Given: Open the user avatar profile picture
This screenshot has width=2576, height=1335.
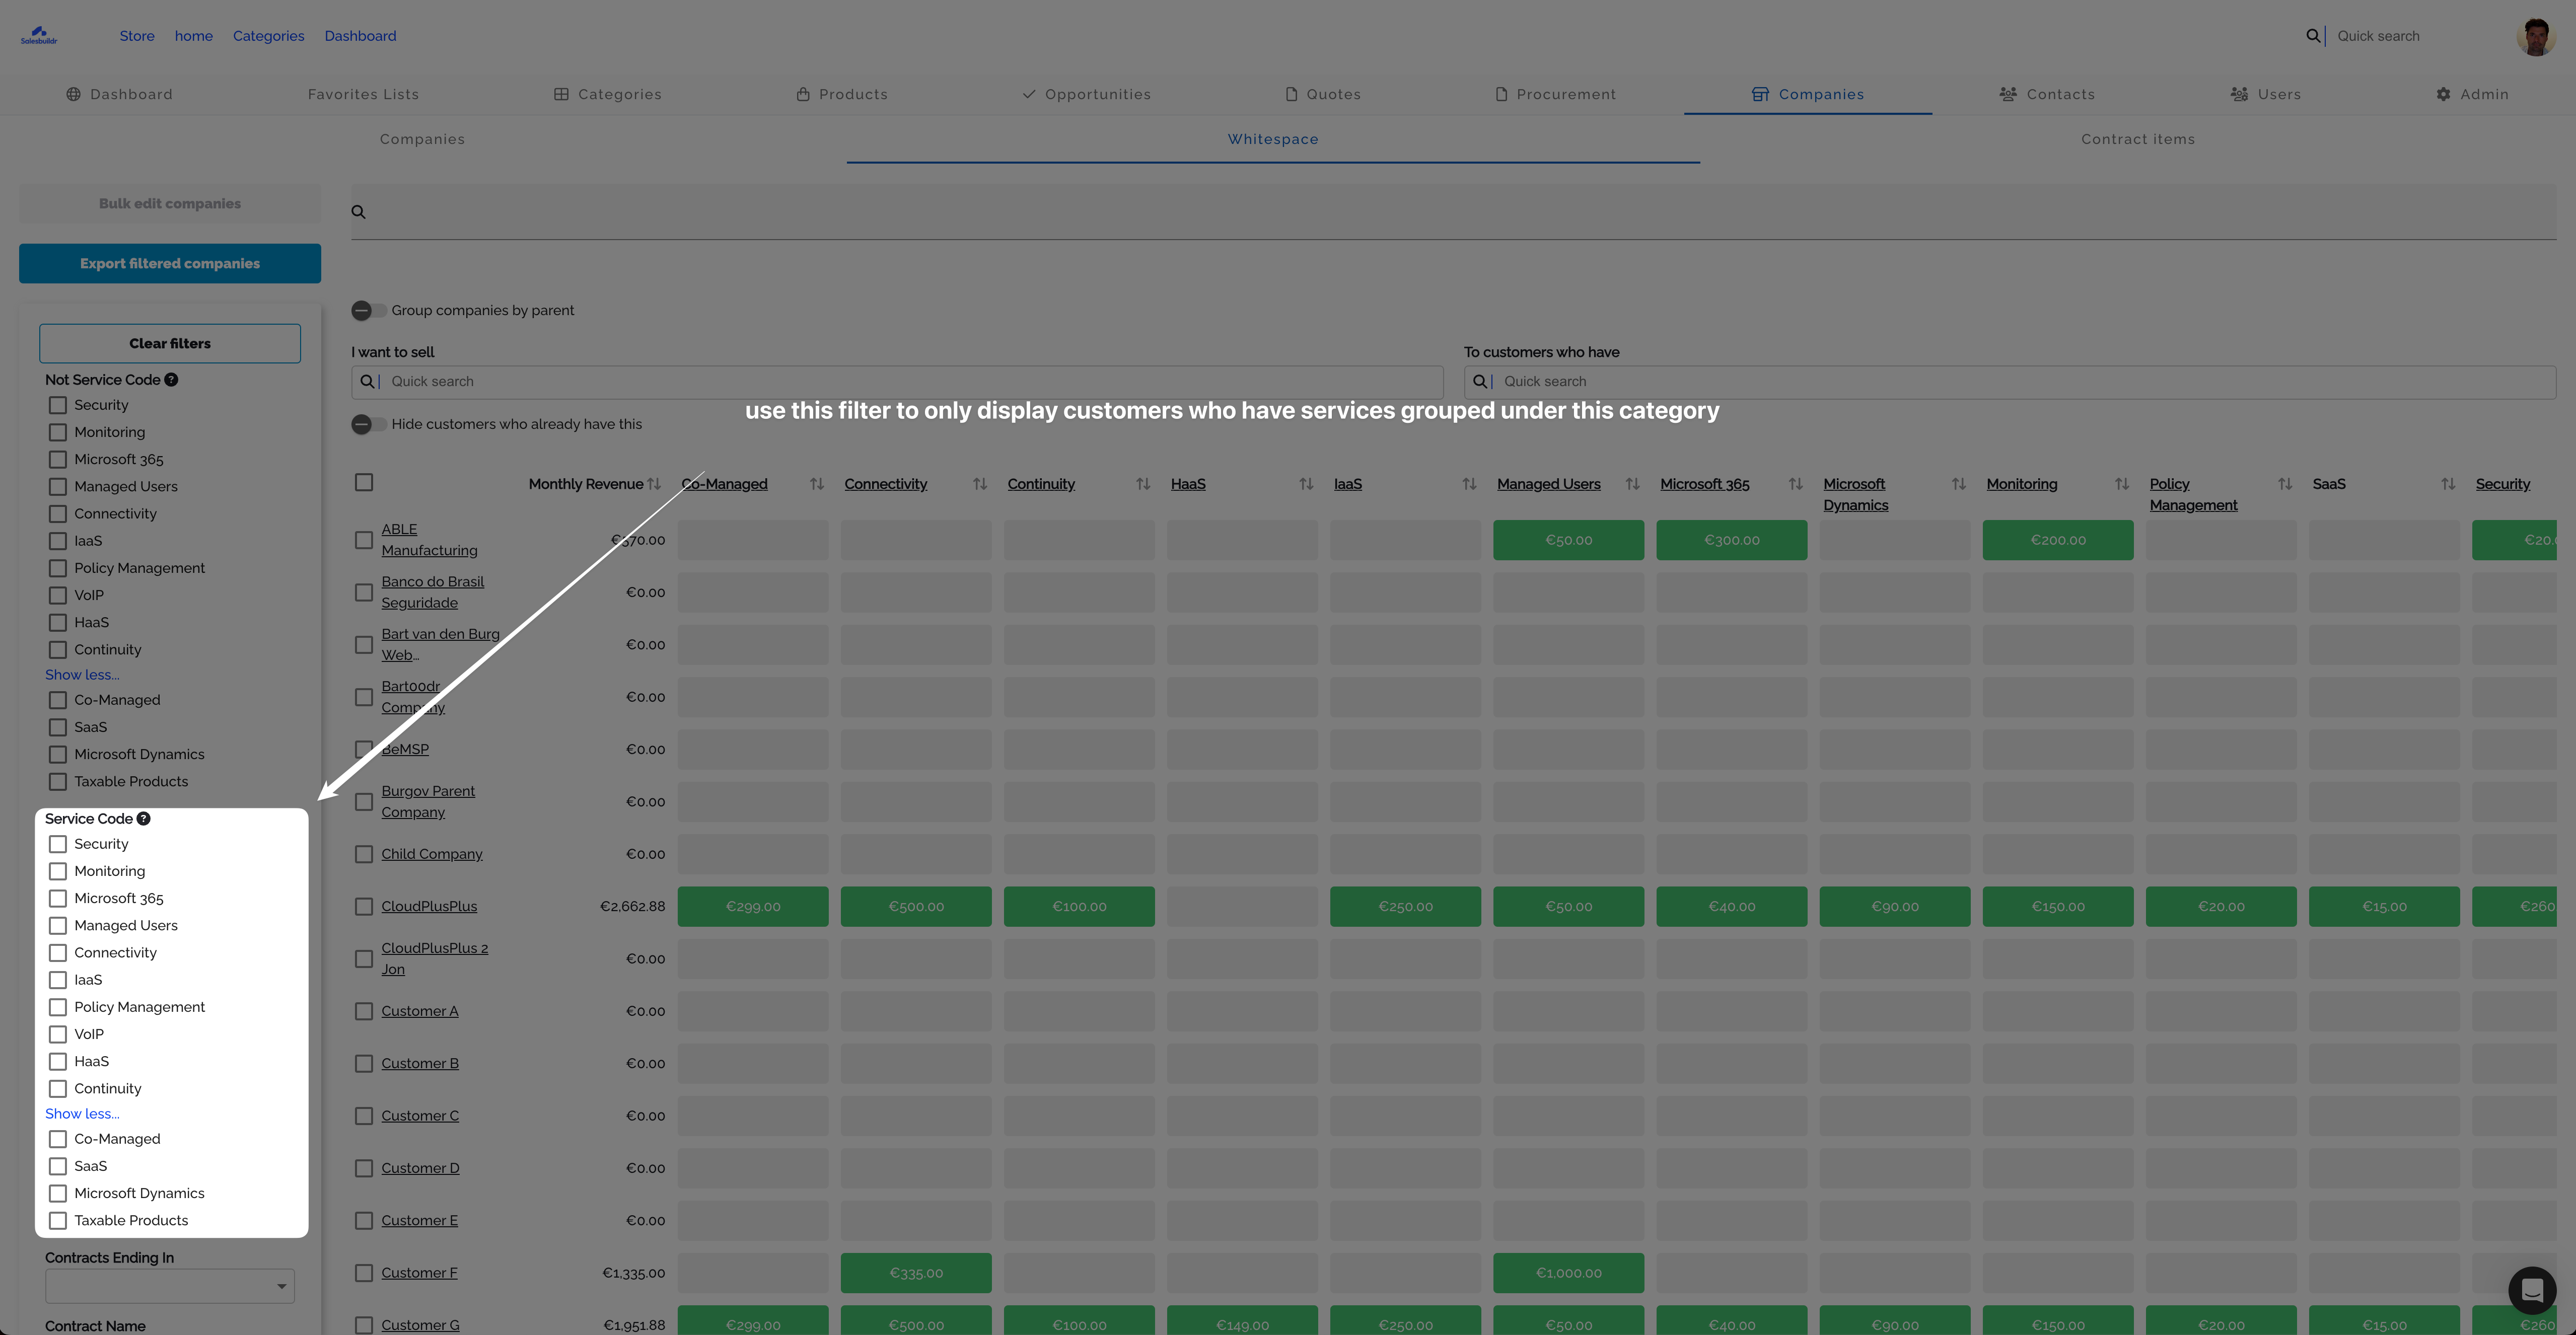Looking at the screenshot, I should coord(2535,37).
